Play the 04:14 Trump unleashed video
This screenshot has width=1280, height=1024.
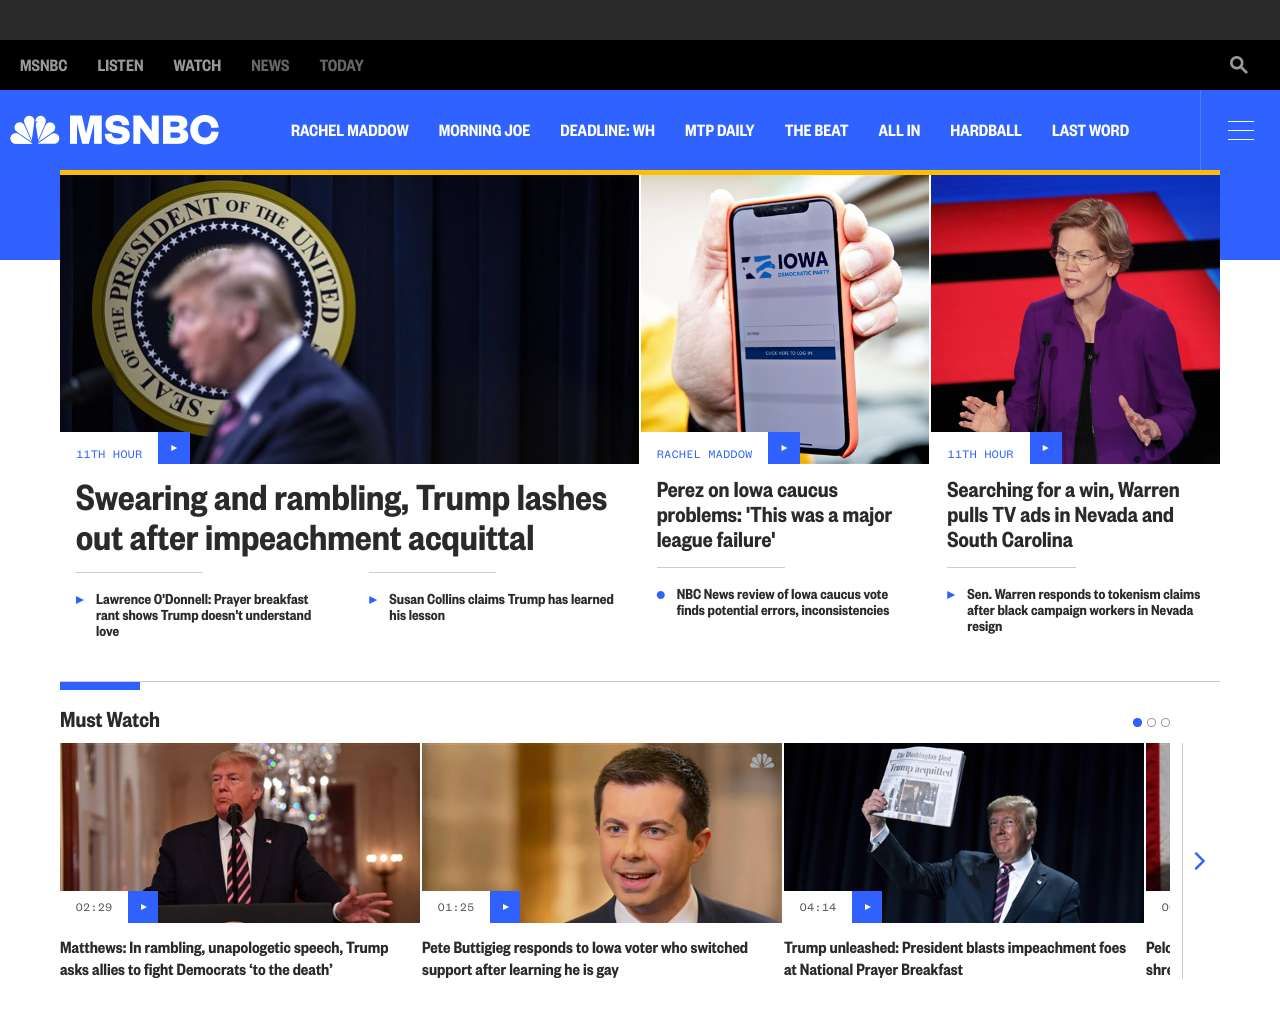point(867,907)
